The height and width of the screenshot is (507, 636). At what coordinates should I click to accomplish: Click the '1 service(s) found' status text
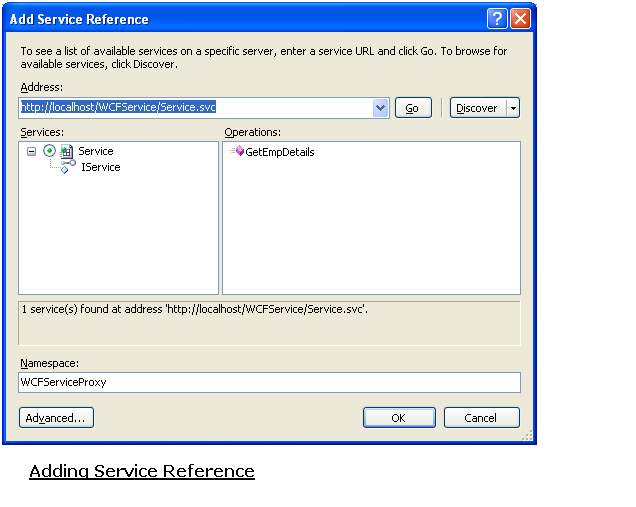point(195,309)
